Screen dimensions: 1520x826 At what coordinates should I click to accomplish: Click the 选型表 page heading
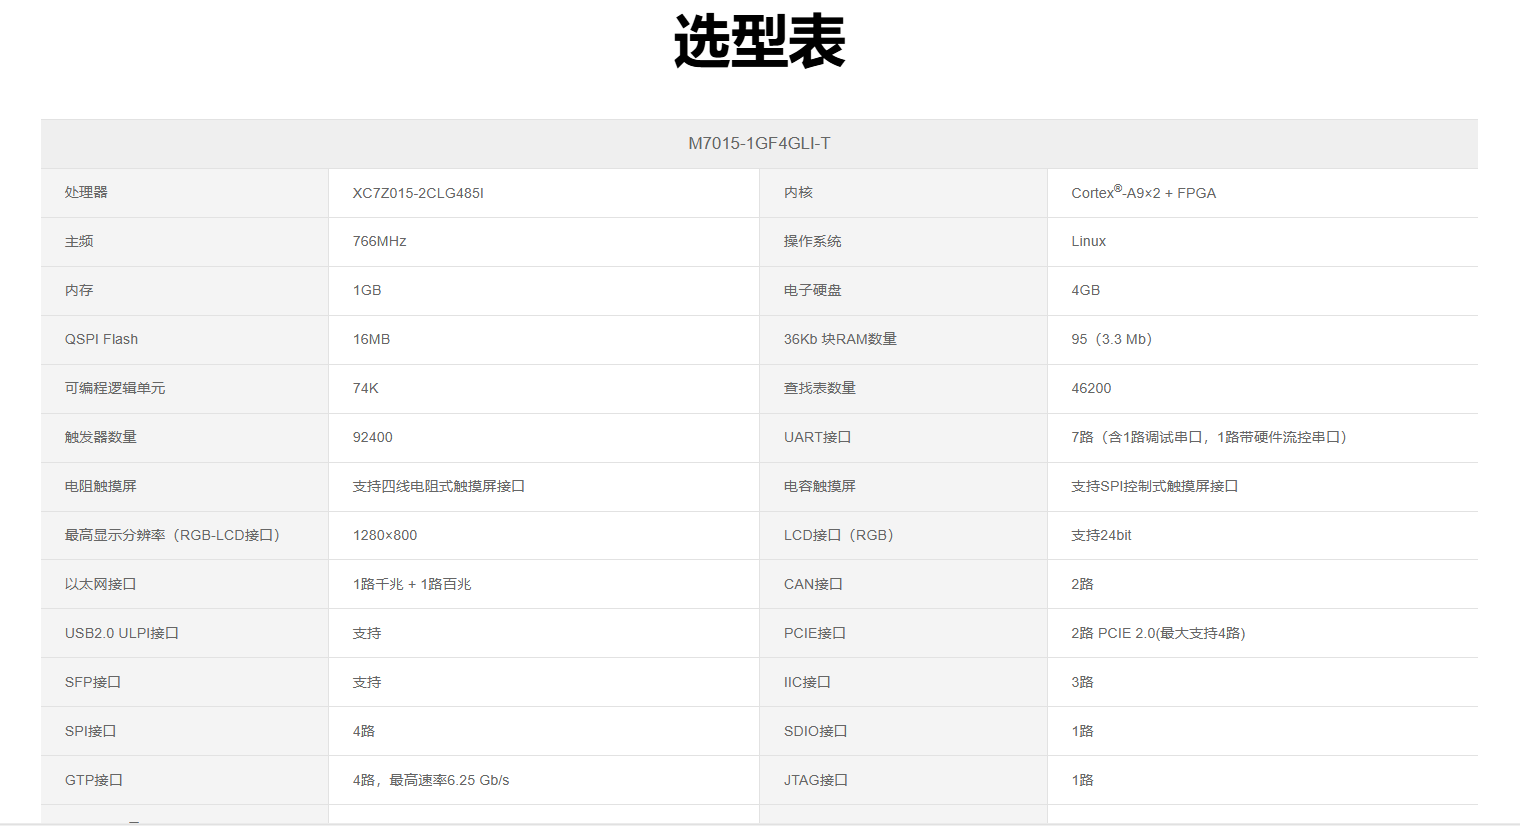coord(759,42)
